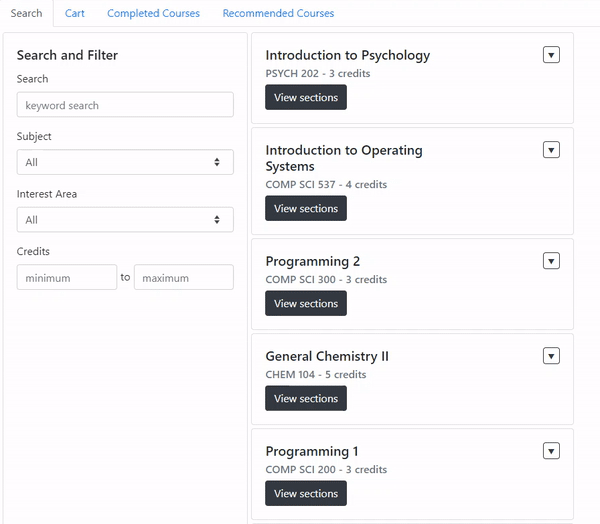
Task: Expand the General Chemistry II card arrow
Action: pyautogui.click(x=551, y=356)
